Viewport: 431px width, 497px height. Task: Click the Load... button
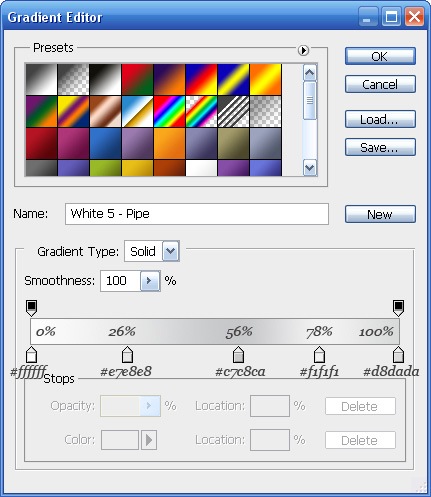(x=380, y=119)
